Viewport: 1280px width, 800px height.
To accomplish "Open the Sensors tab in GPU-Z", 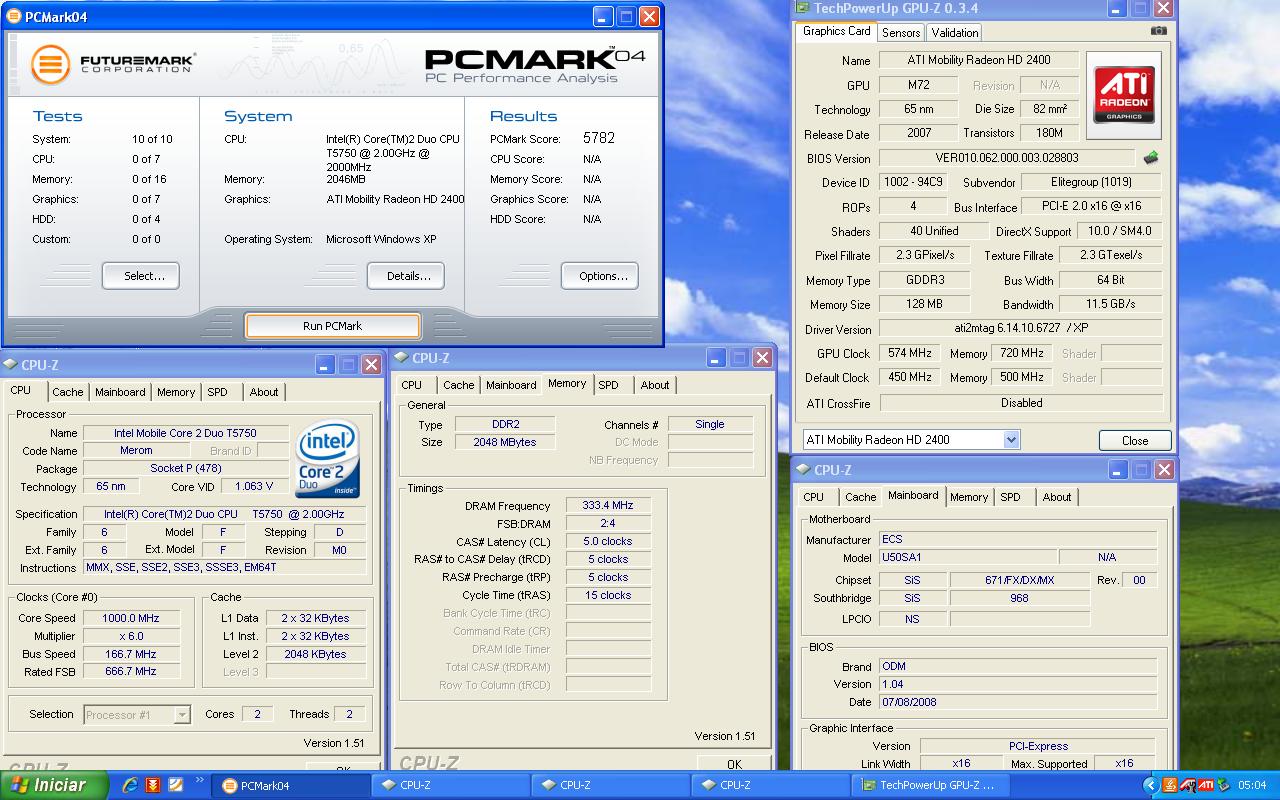I will tap(901, 32).
